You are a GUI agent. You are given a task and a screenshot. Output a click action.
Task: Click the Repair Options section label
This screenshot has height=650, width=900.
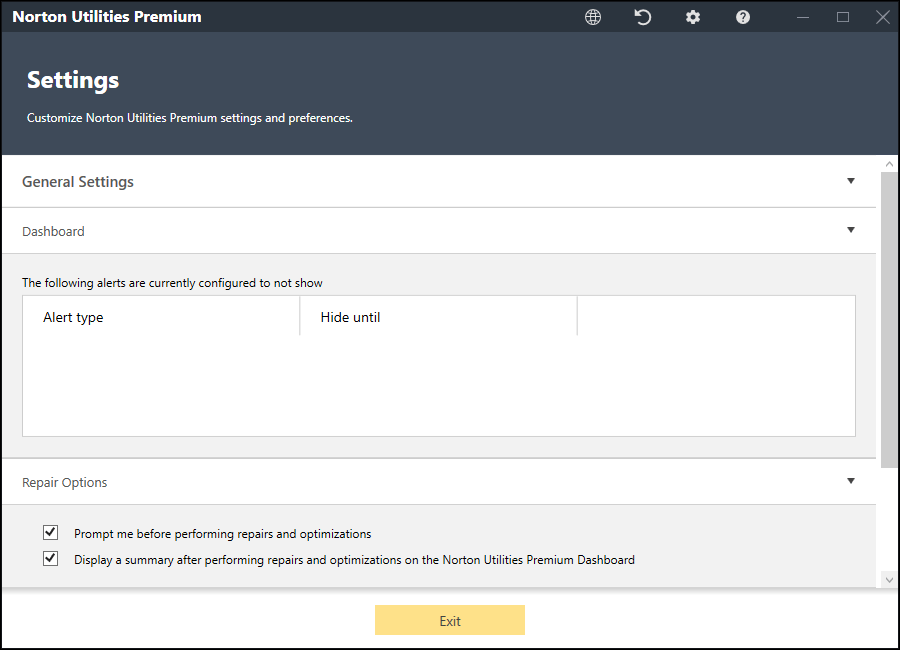tap(64, 482)
